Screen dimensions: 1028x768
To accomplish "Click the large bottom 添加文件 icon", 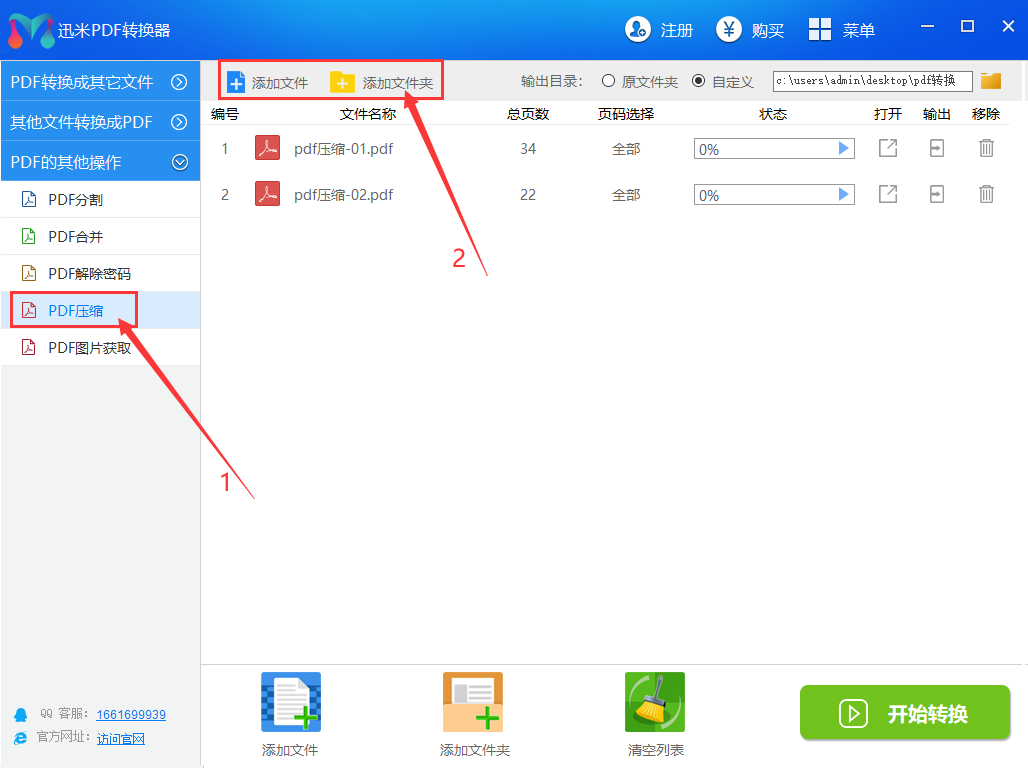I will click(290, 702).
